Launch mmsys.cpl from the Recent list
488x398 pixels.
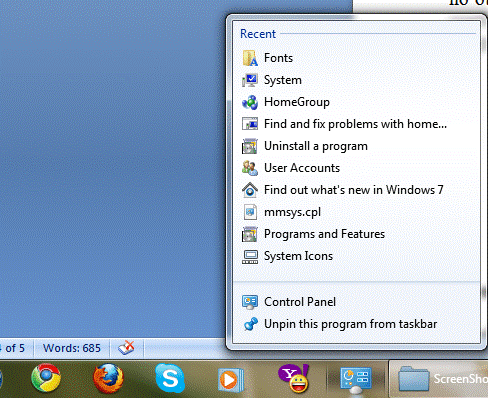click(356, 212)
